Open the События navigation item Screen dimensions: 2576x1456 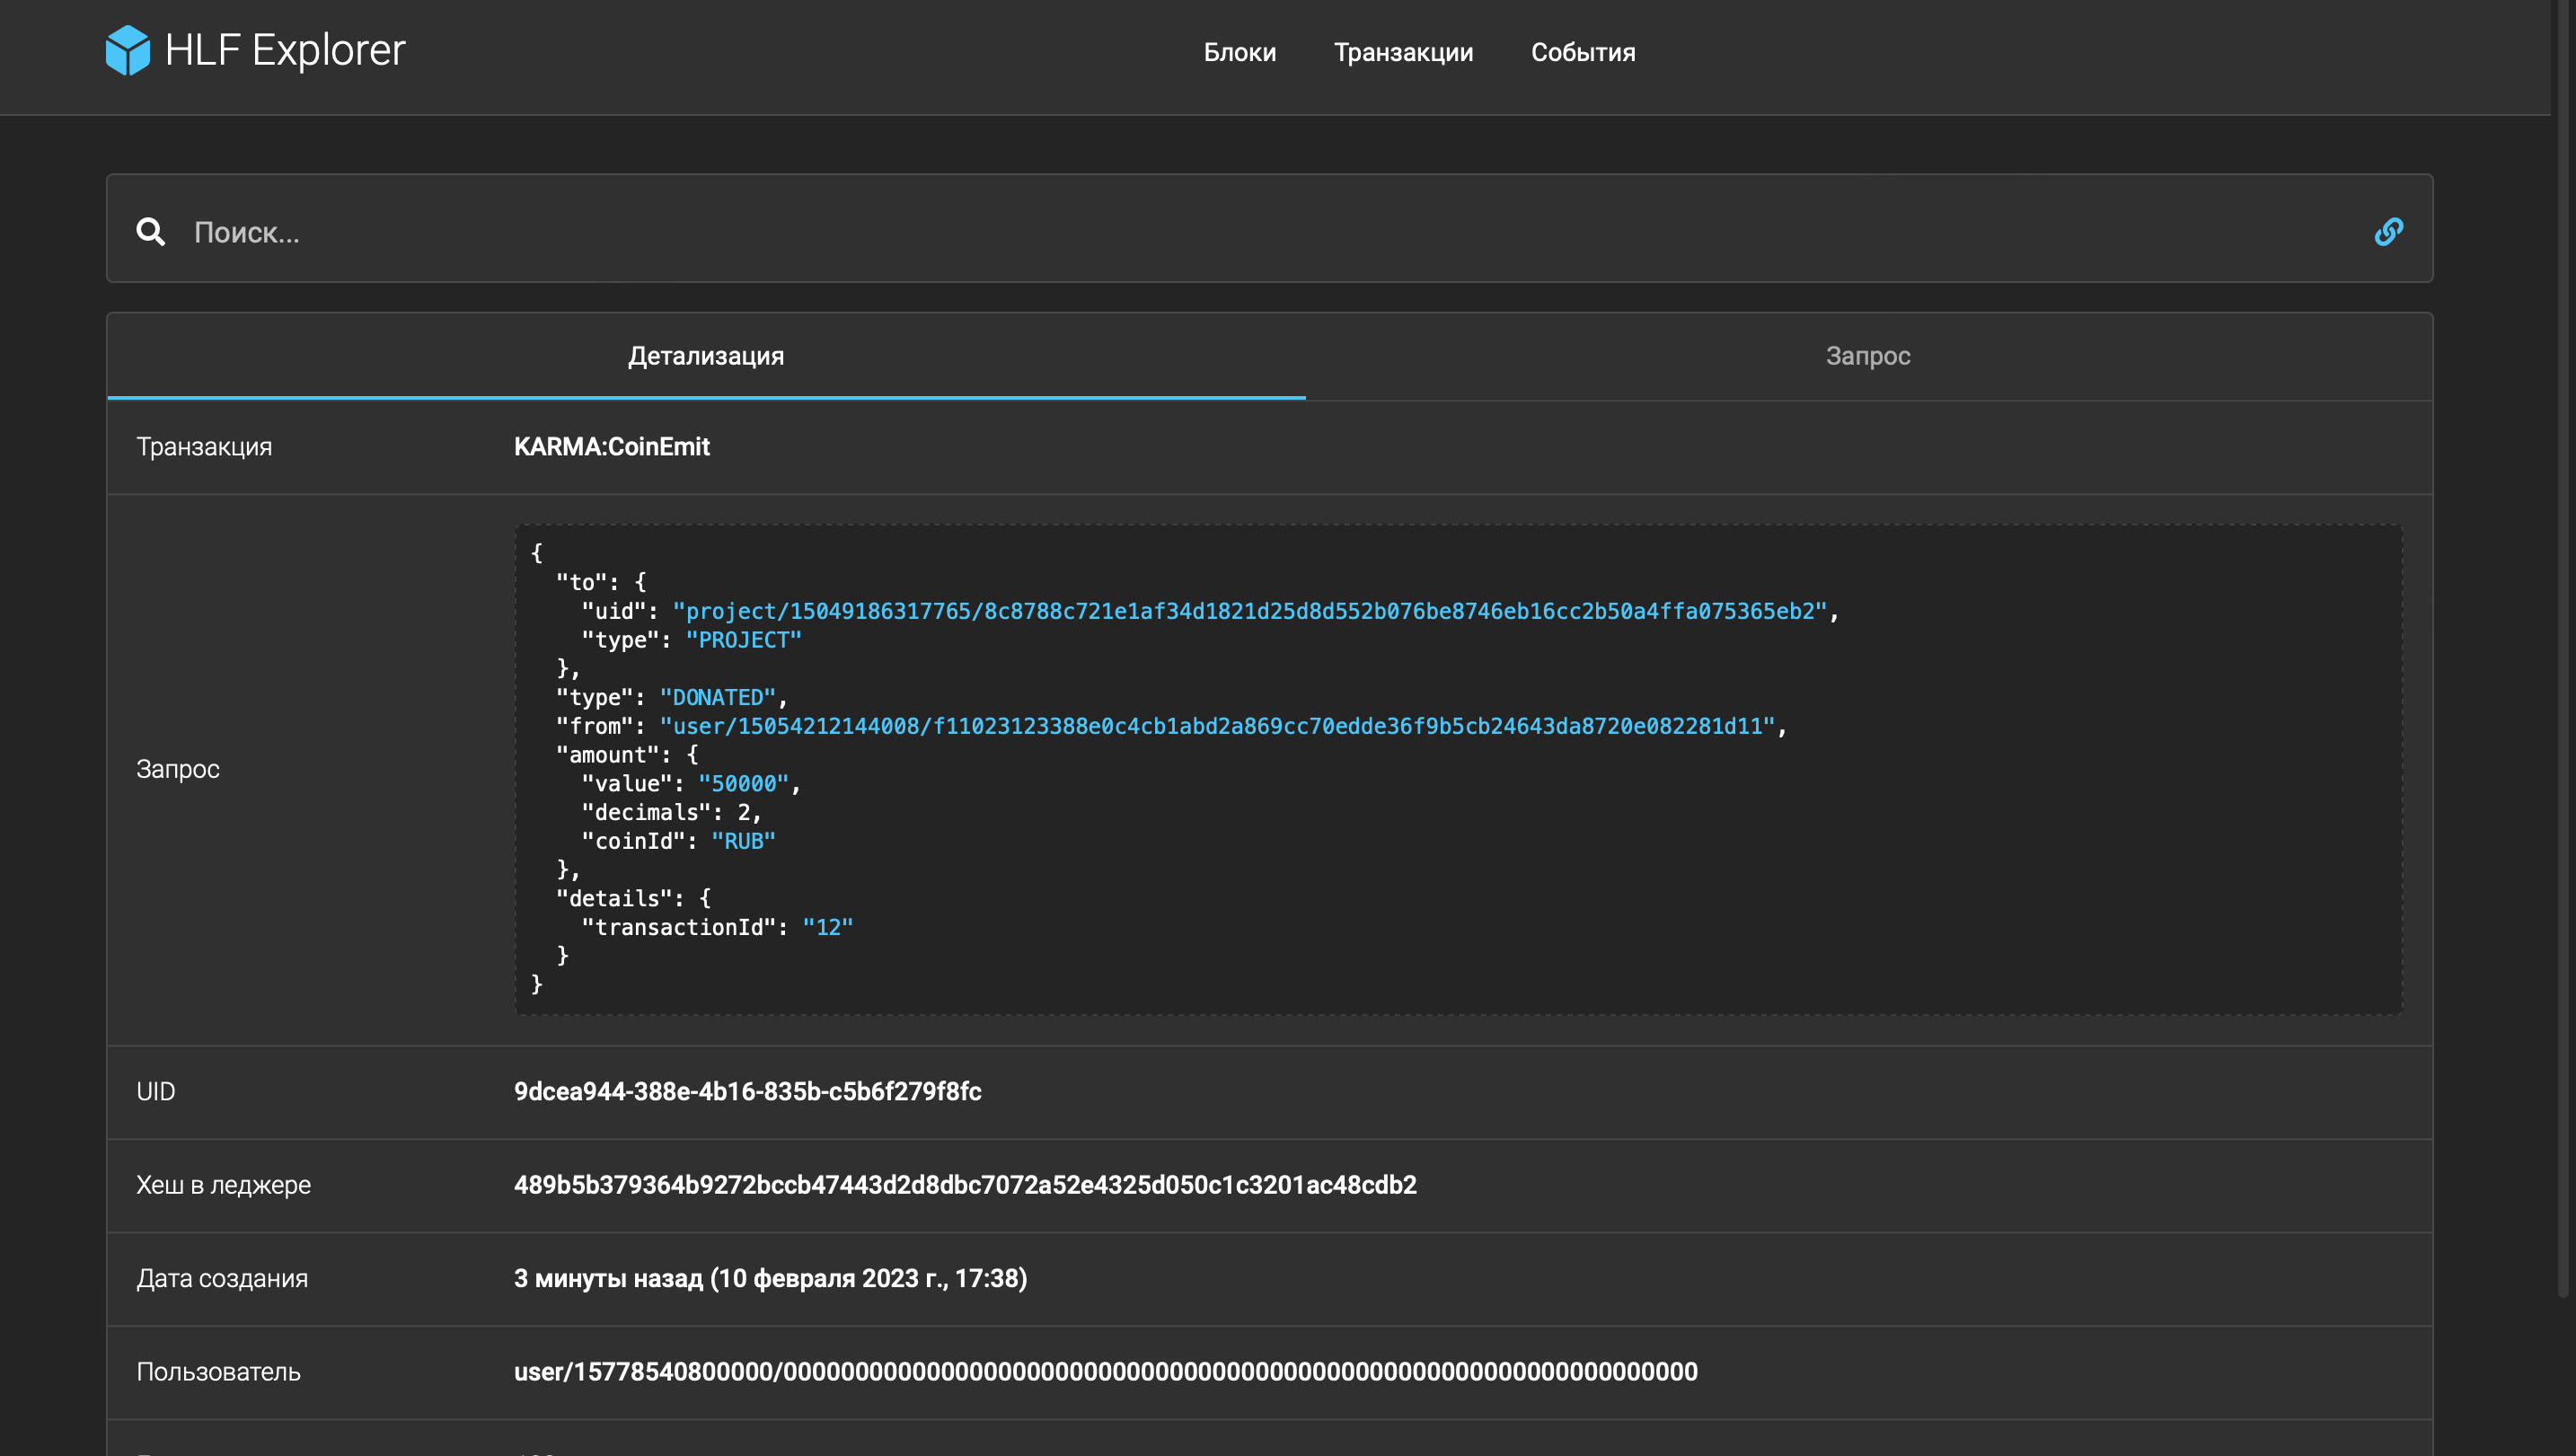[1583, 52]
